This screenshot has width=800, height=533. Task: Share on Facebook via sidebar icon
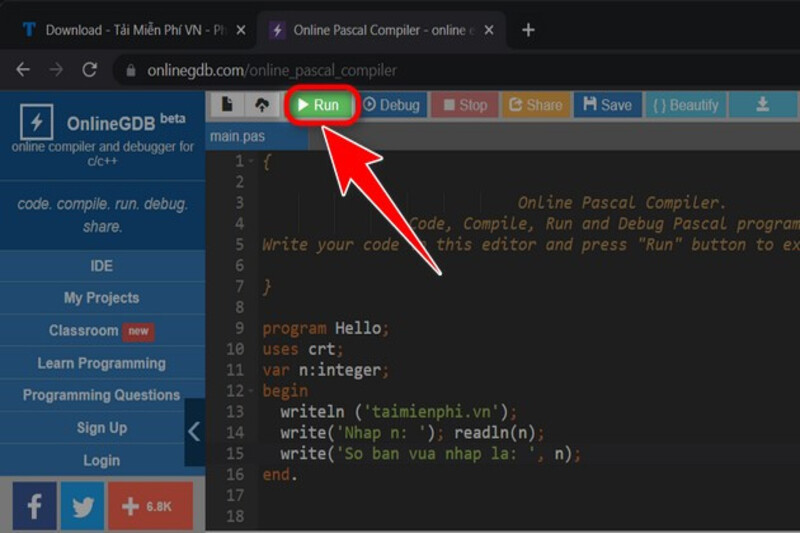point(33,506)
